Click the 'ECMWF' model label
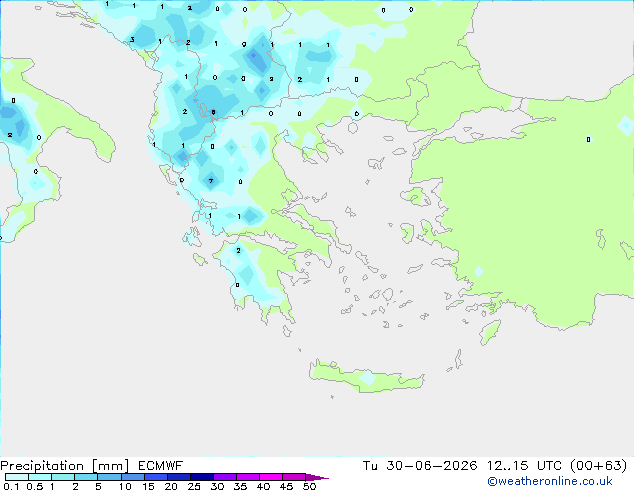The width and height of the screenshot is (634, 490). (x=160, y=466)
